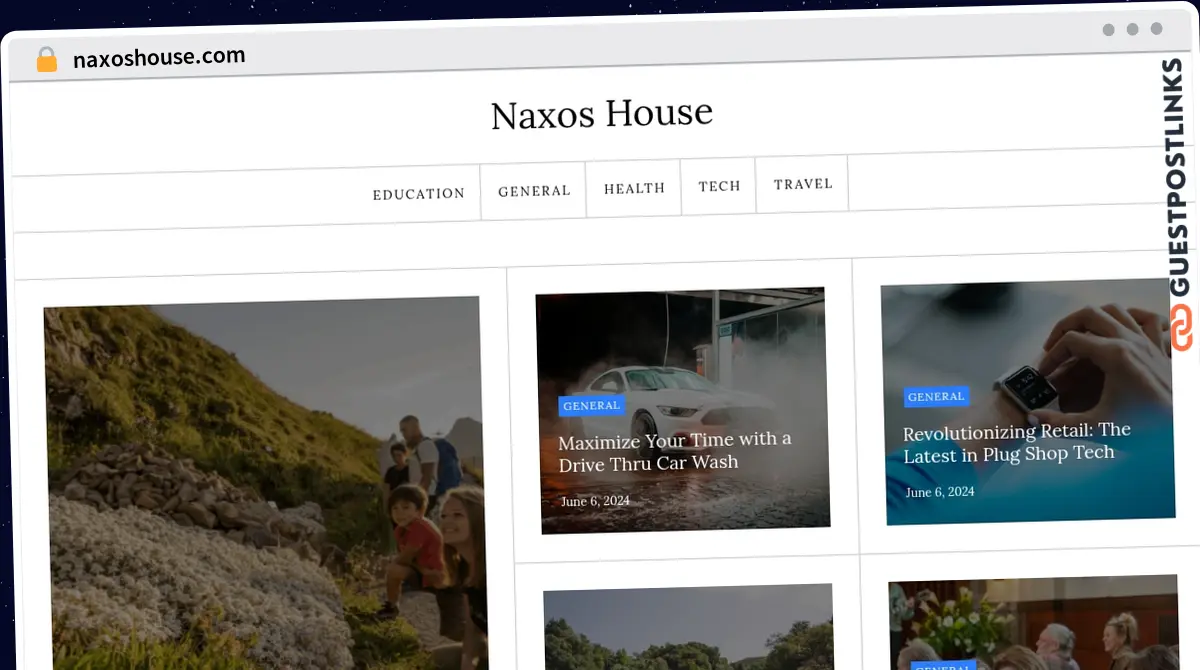Open Maximize Your Time with a Drive Thru Car Wash
The width and height of the screenshot is (1200, 670).
pos(675,451)
